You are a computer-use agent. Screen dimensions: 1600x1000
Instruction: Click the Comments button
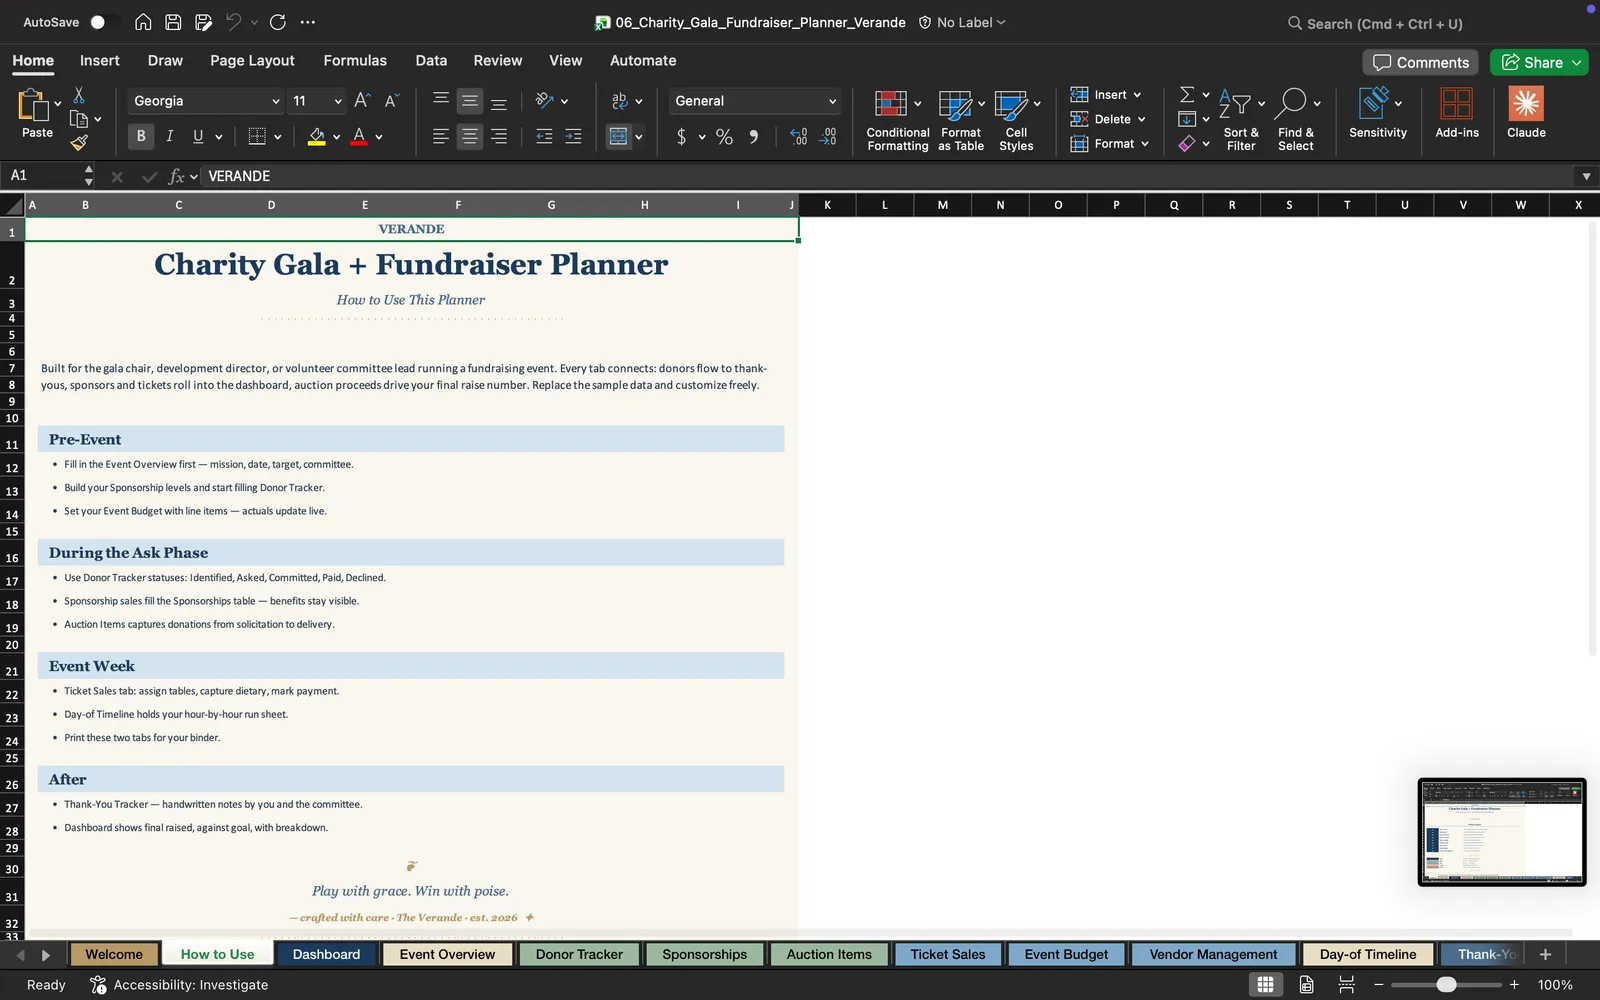[x=1420, y=62]
